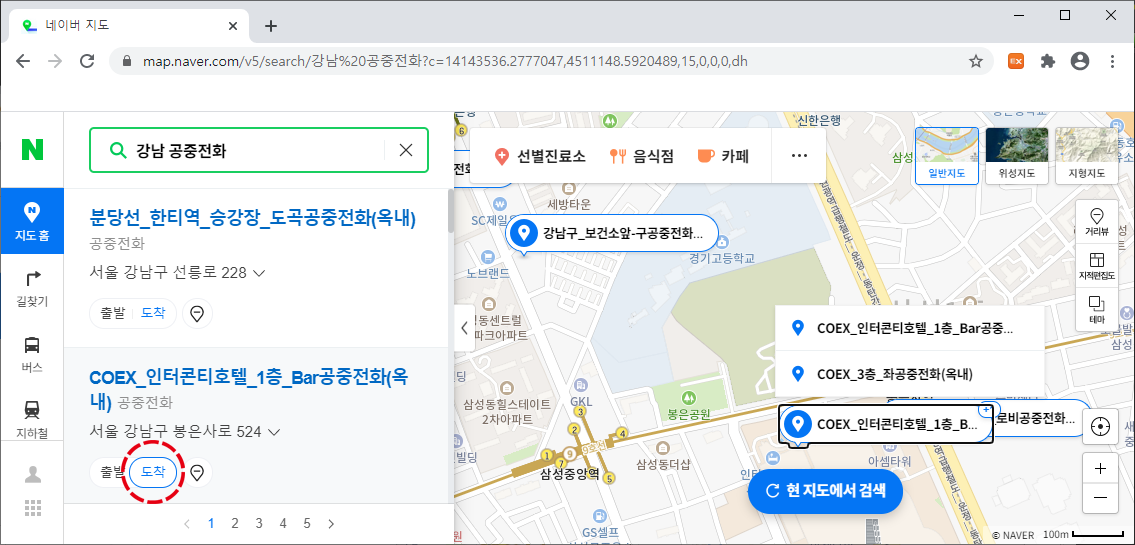The image size is (1135, 545).
Task: Switch to 위성지도 satellite map
Action: click(1016, 155)
